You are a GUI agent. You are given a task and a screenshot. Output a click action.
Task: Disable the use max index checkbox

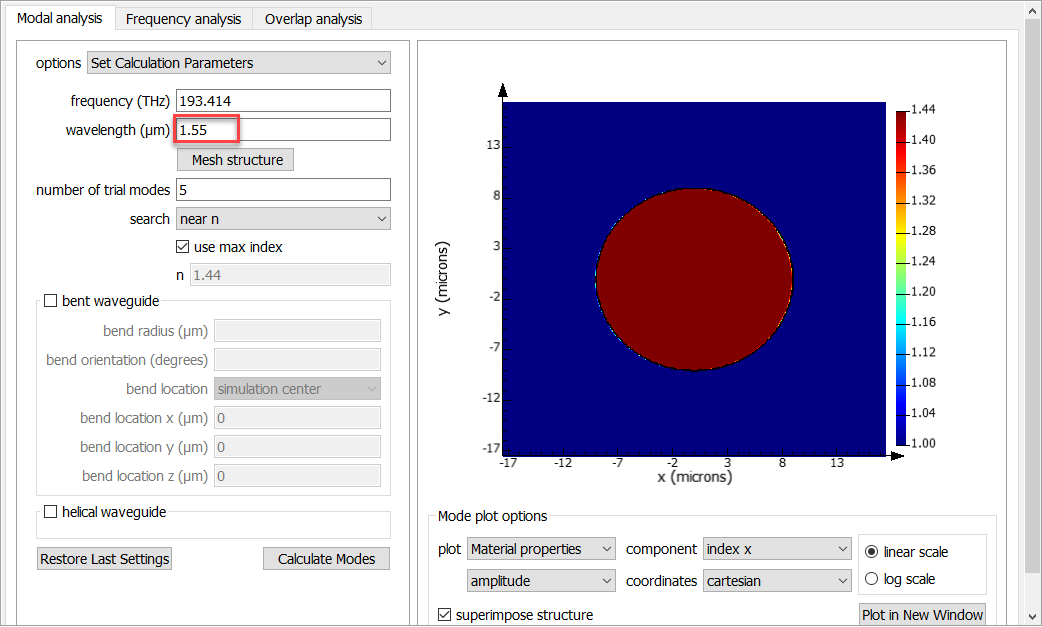point(182,246)
